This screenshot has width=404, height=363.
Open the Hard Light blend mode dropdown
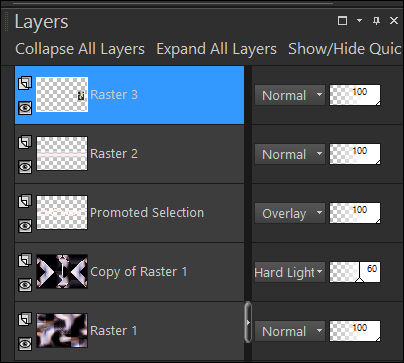(x=290, y=272)
